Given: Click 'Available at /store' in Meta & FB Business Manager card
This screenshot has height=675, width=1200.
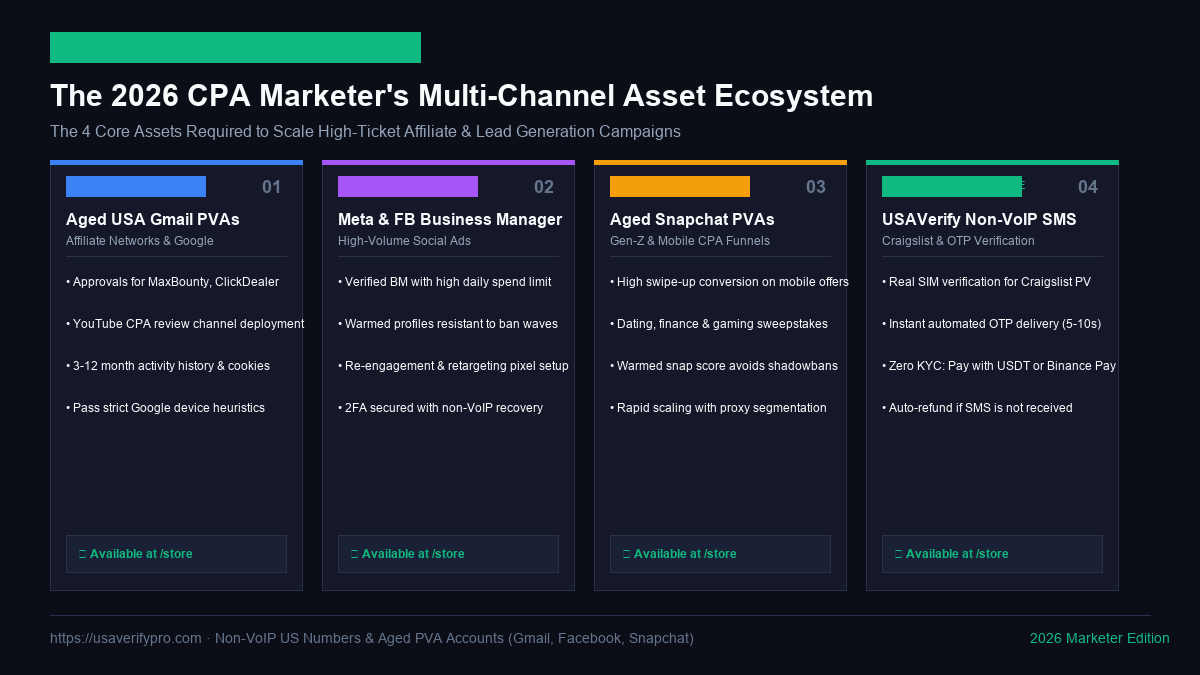Looking at the screenshot, I should coord(448,554).
